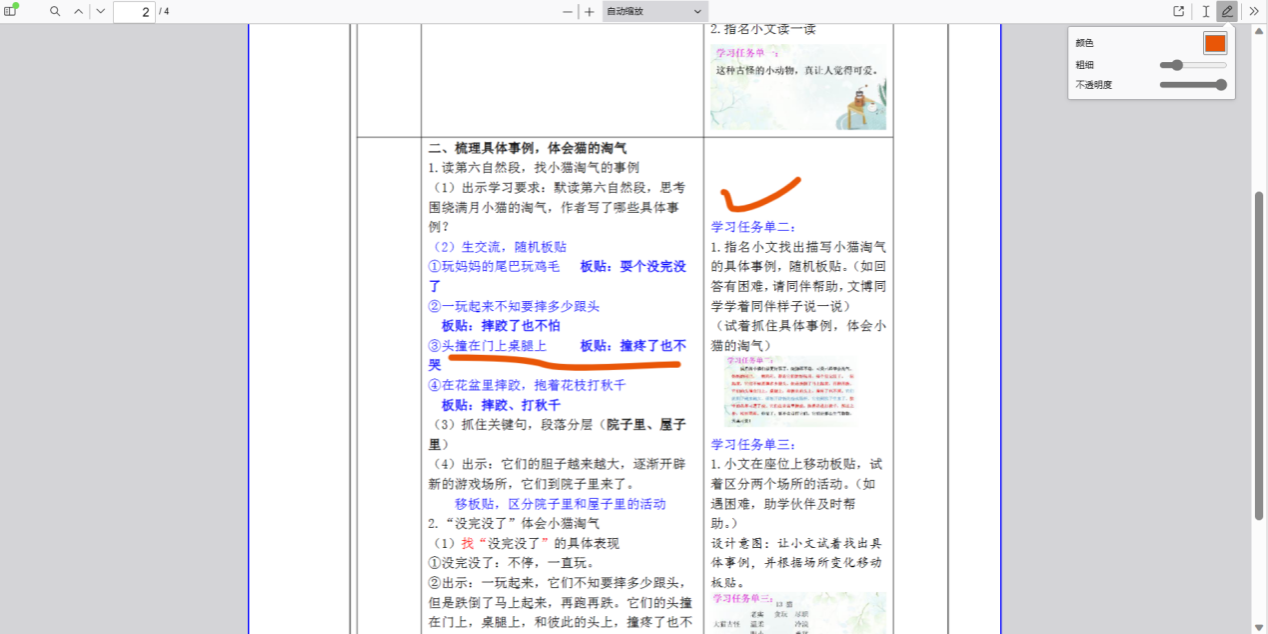Select the text annotation tool
Screen dimensions: 1268x634
1205,11
